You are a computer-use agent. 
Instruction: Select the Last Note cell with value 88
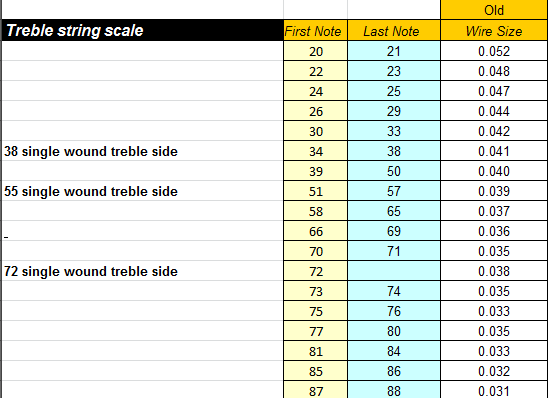tap(394, 390)
